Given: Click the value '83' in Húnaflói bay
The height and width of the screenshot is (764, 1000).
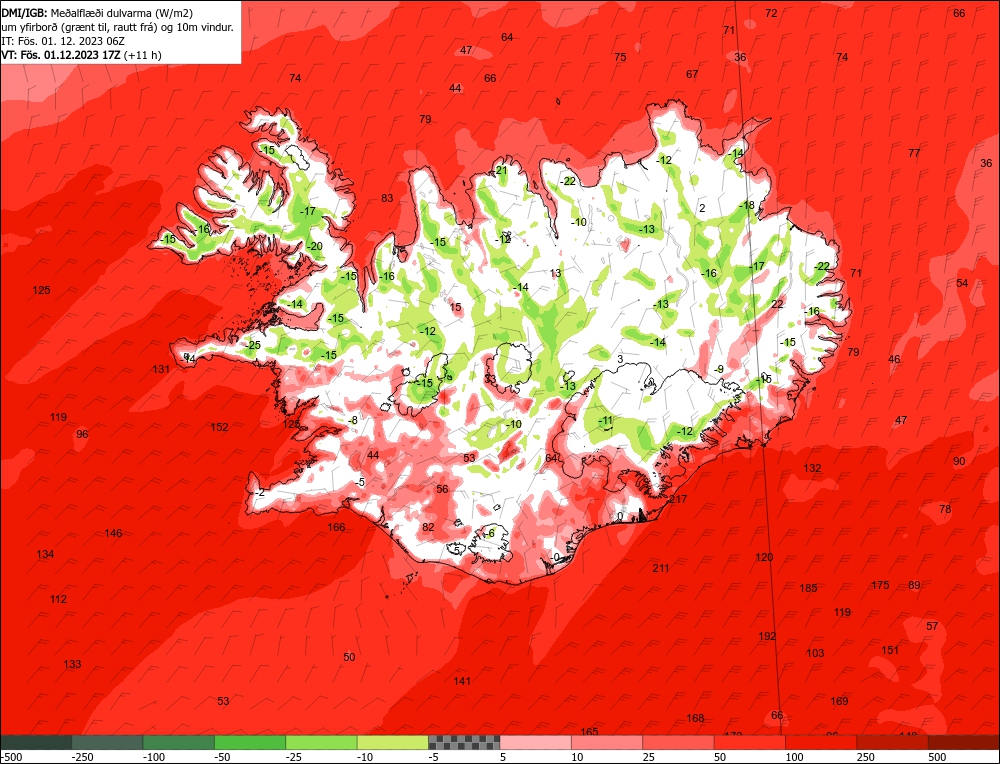Looking at the screenshot, I should (387, 198).
